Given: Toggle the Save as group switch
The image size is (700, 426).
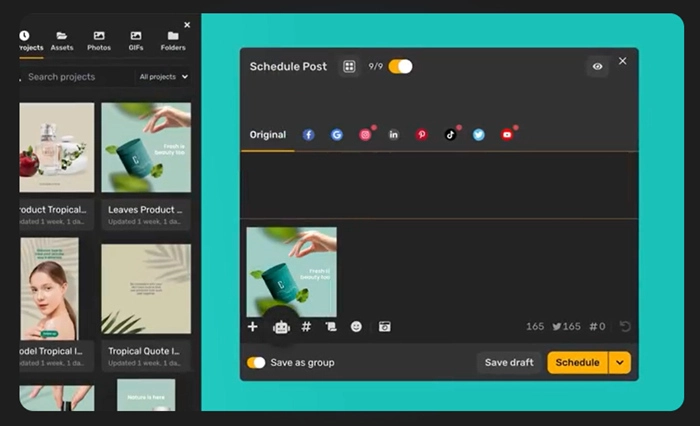Looking at the screenshot, I should click(257, 362).
